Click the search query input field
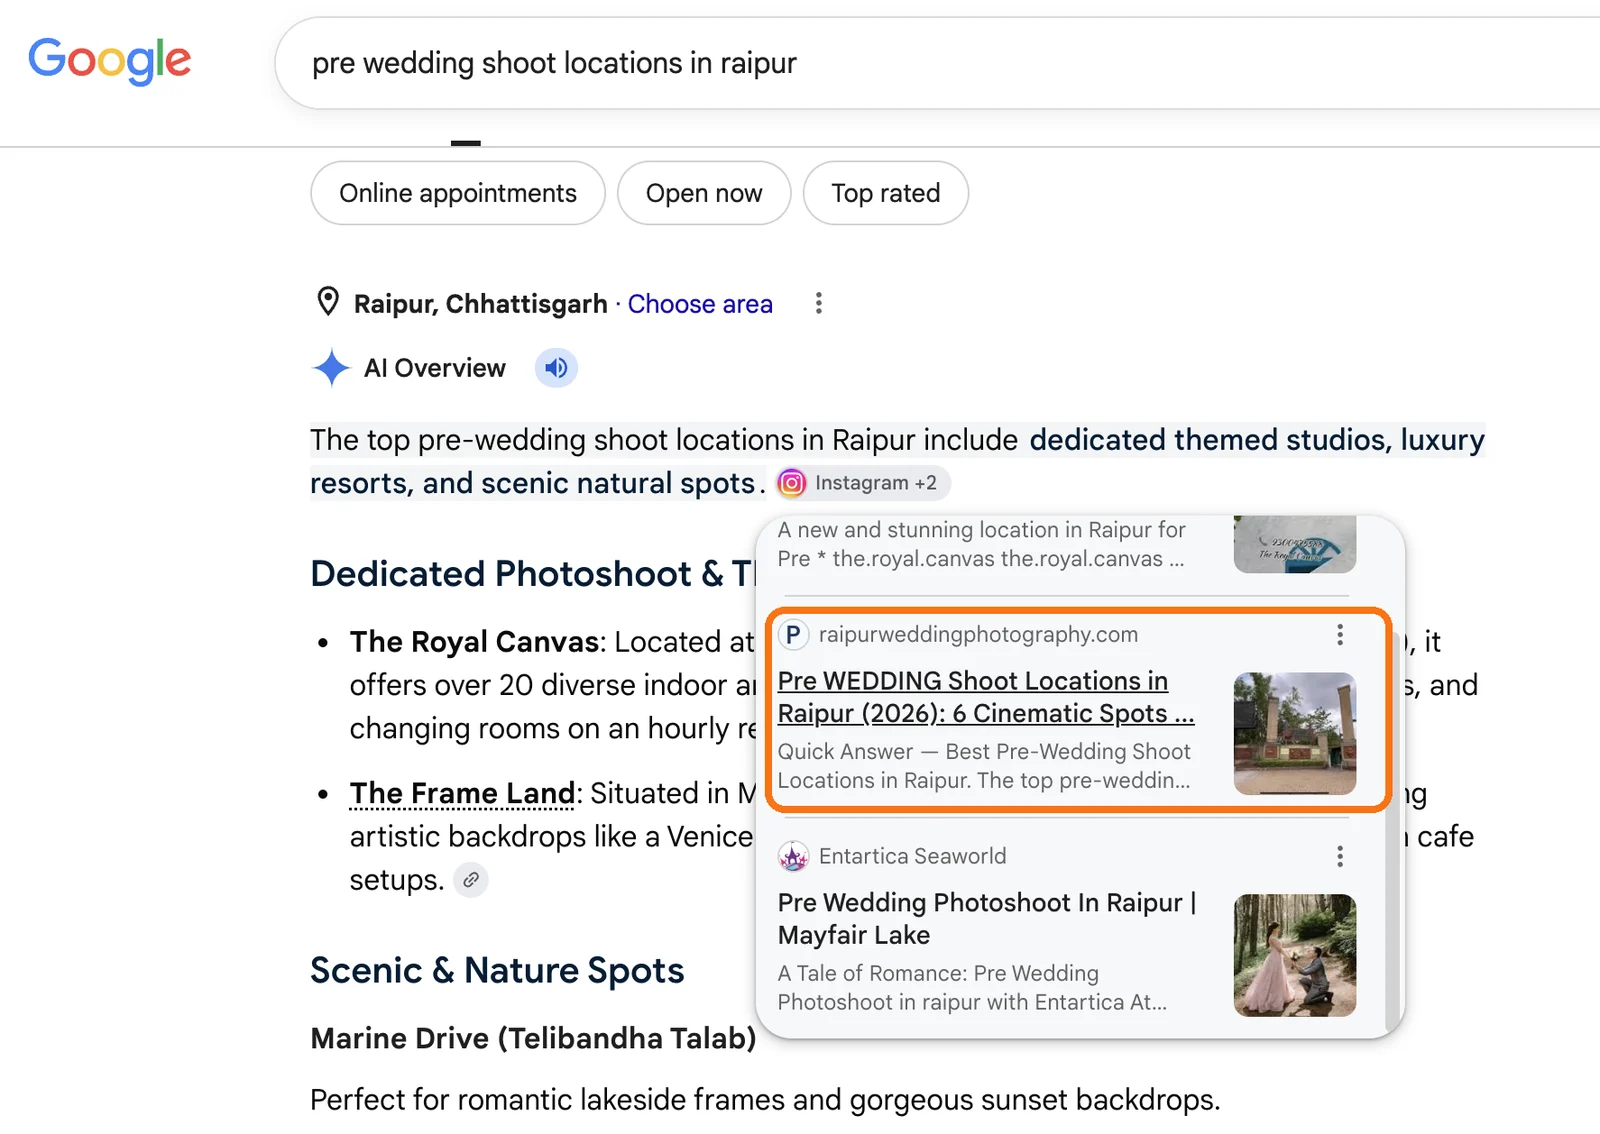Image resolution: width=1600 pixels, height=1134 pixels. click(940, 63)
